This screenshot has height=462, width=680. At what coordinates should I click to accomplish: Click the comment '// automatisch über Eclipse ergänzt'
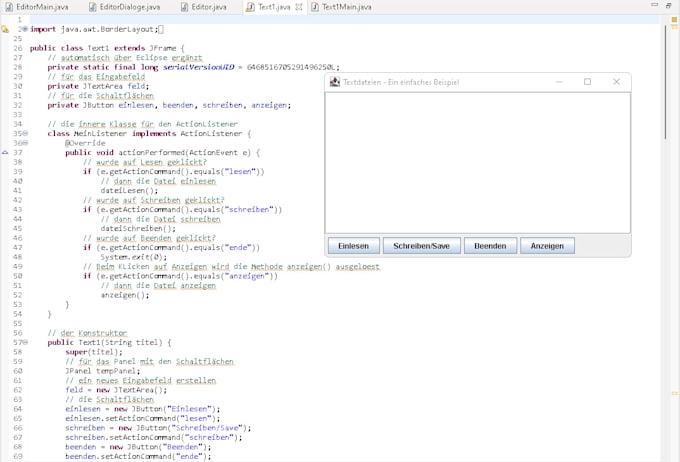tap(125, 58)
